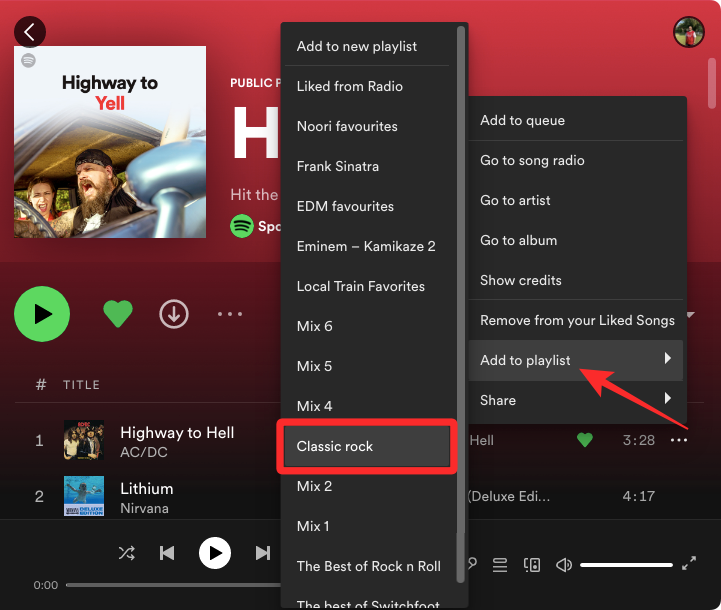Add song to Local Train Favorites
The image size is (721, 610).
[366, 286]
